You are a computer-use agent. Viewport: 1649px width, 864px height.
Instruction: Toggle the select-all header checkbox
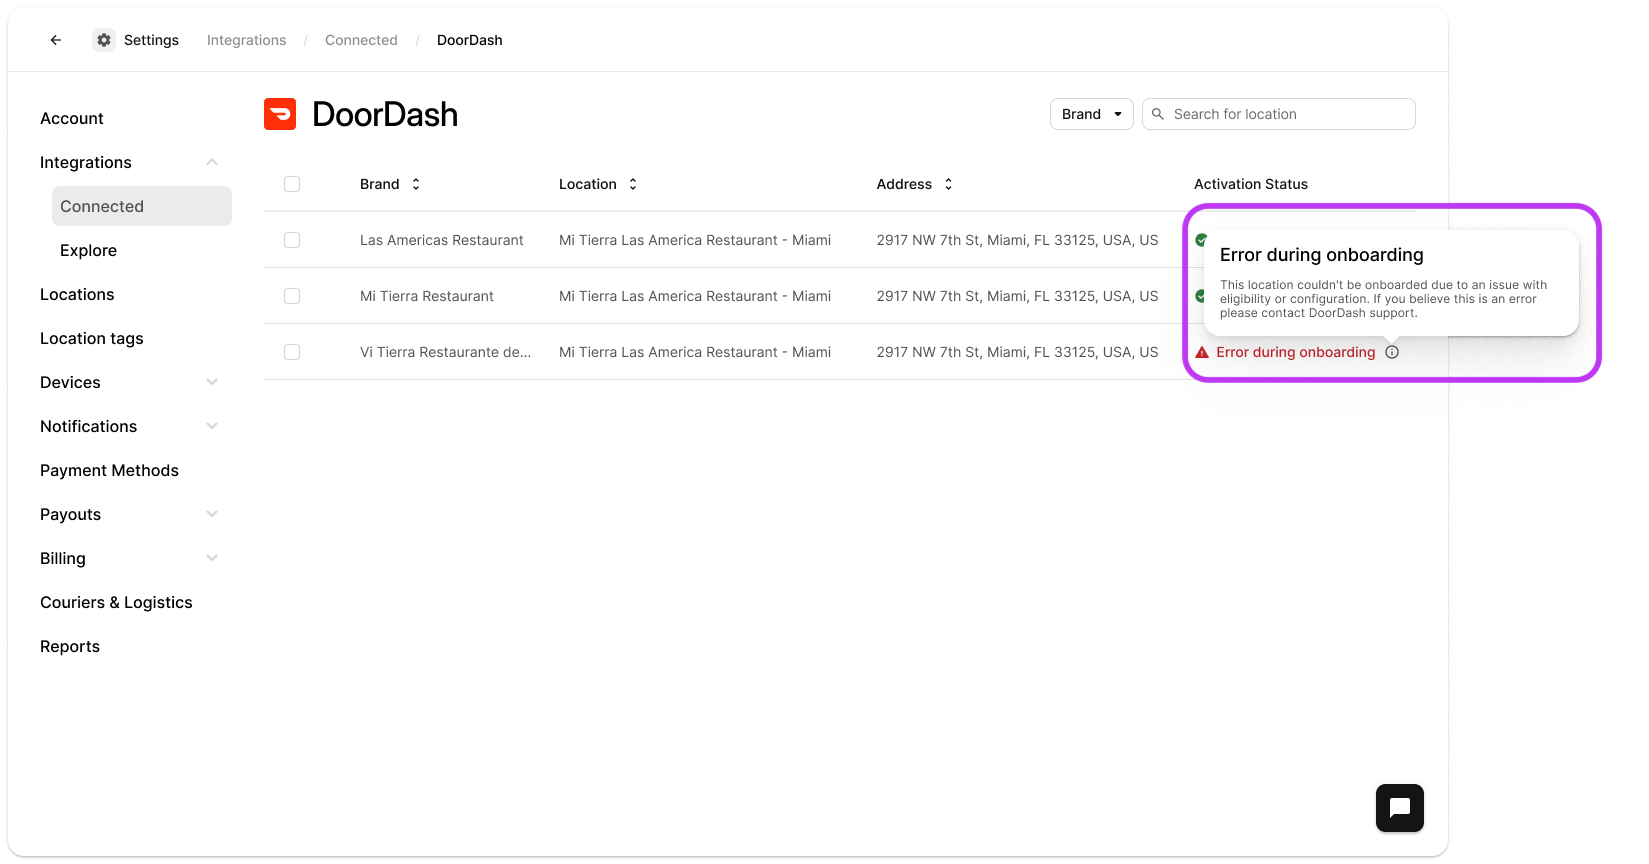(x=292, y=184)
